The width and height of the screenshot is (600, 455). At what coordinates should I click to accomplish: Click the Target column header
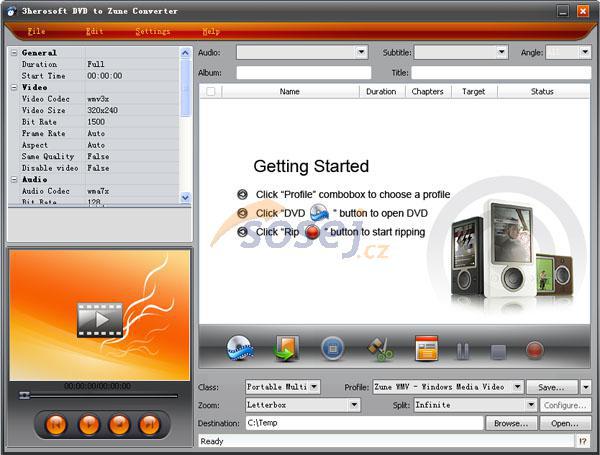[x=474, y=91]
